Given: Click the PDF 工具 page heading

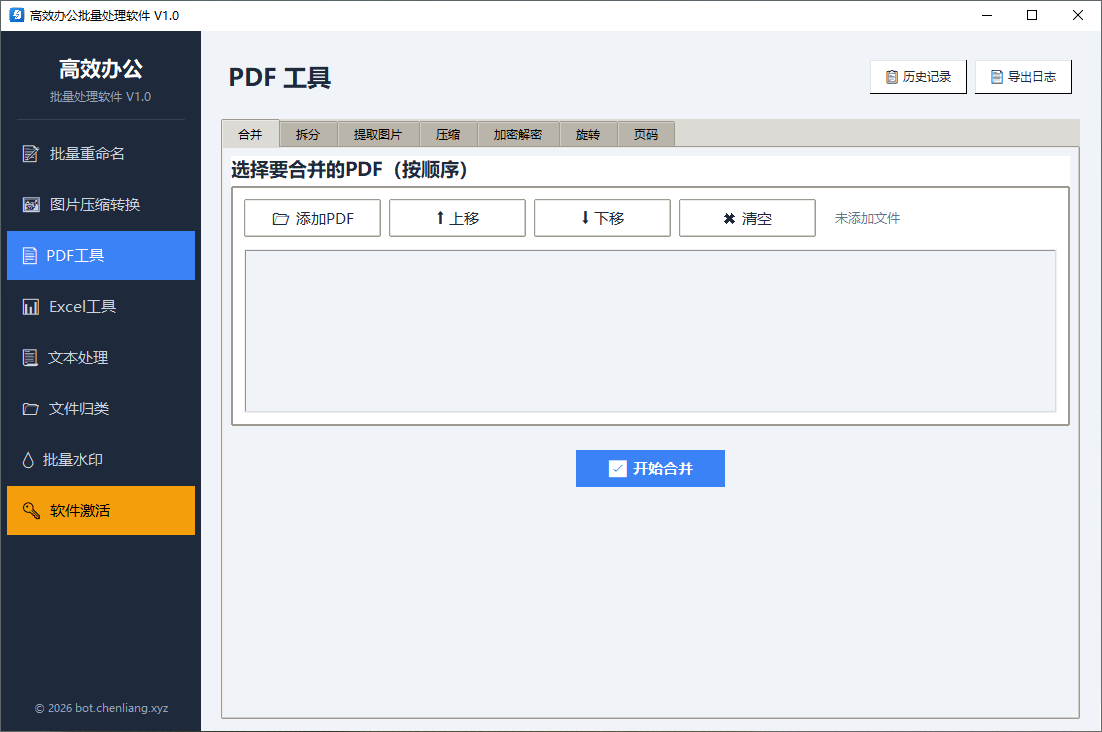Looking at the screenshot, I should tap(280, 77).
